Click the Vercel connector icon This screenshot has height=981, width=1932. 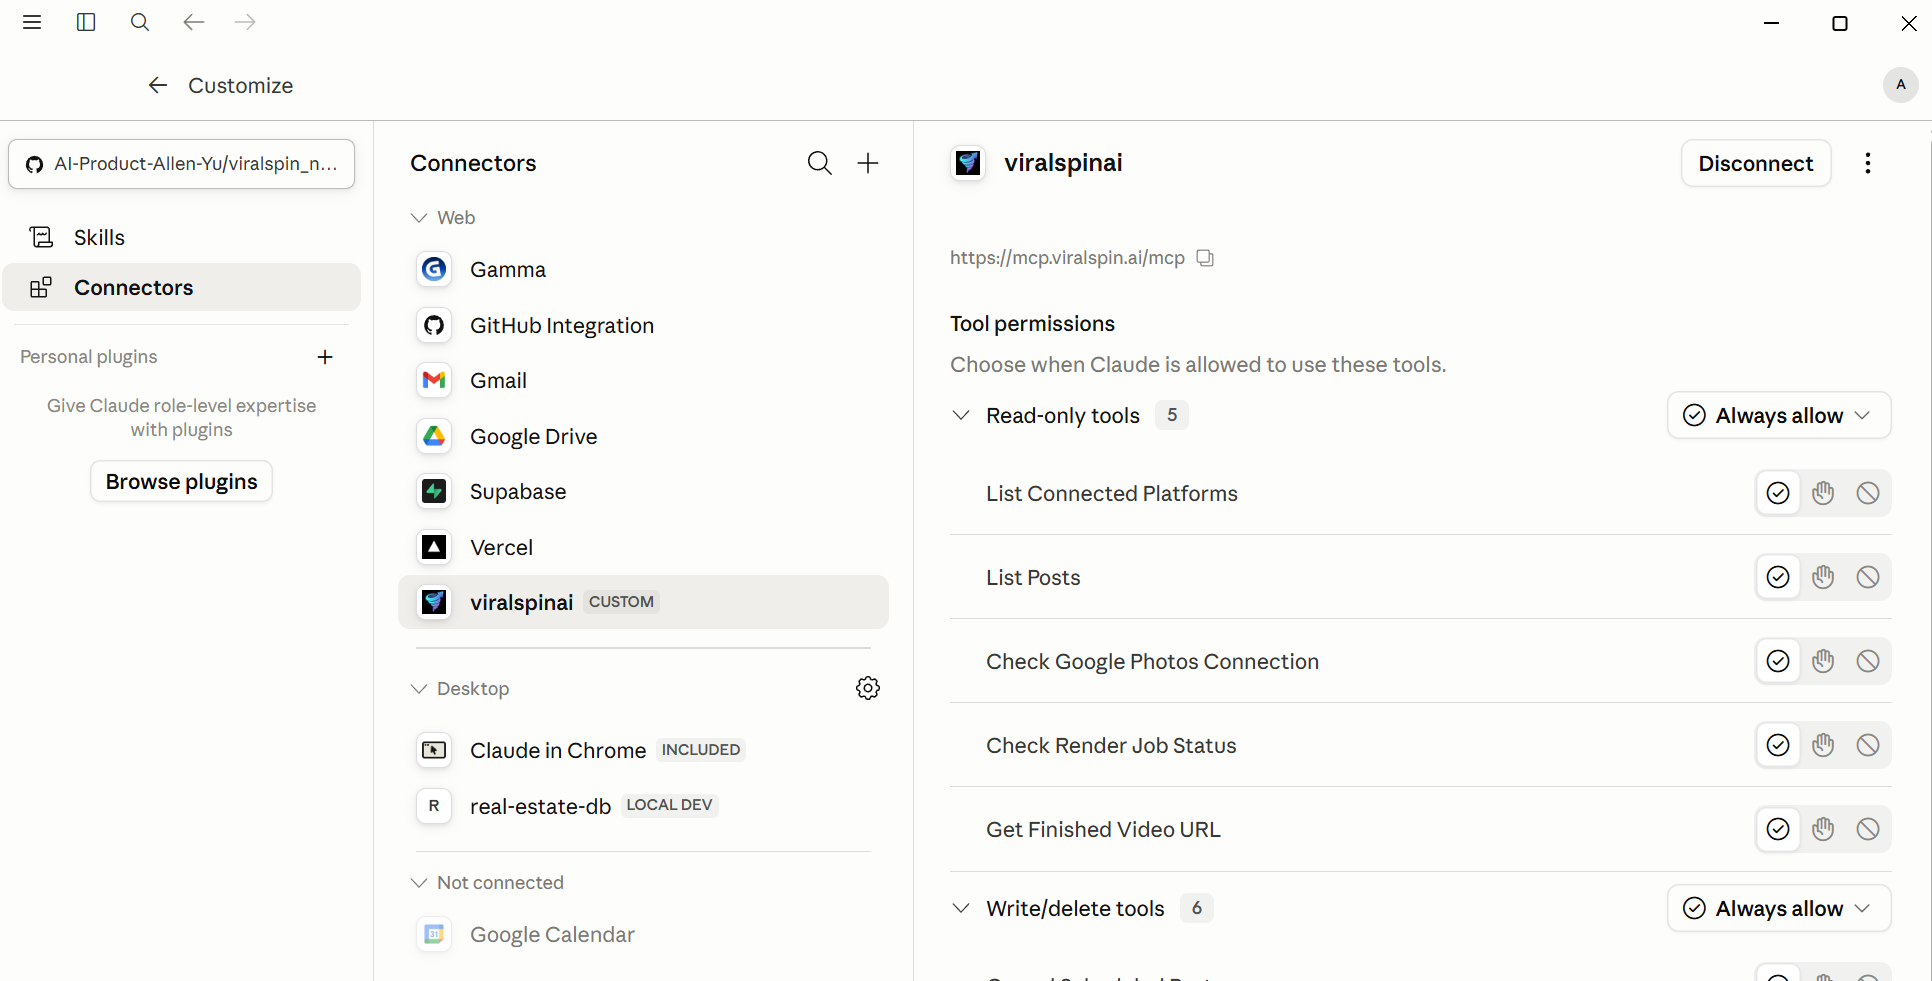click(434, 547)
